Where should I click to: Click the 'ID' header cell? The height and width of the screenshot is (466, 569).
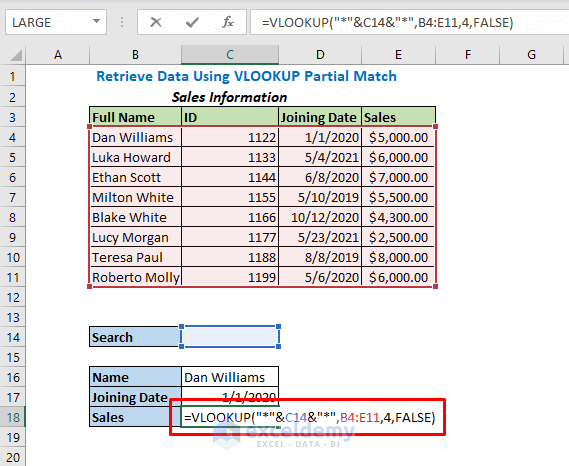tap(230, 117)
